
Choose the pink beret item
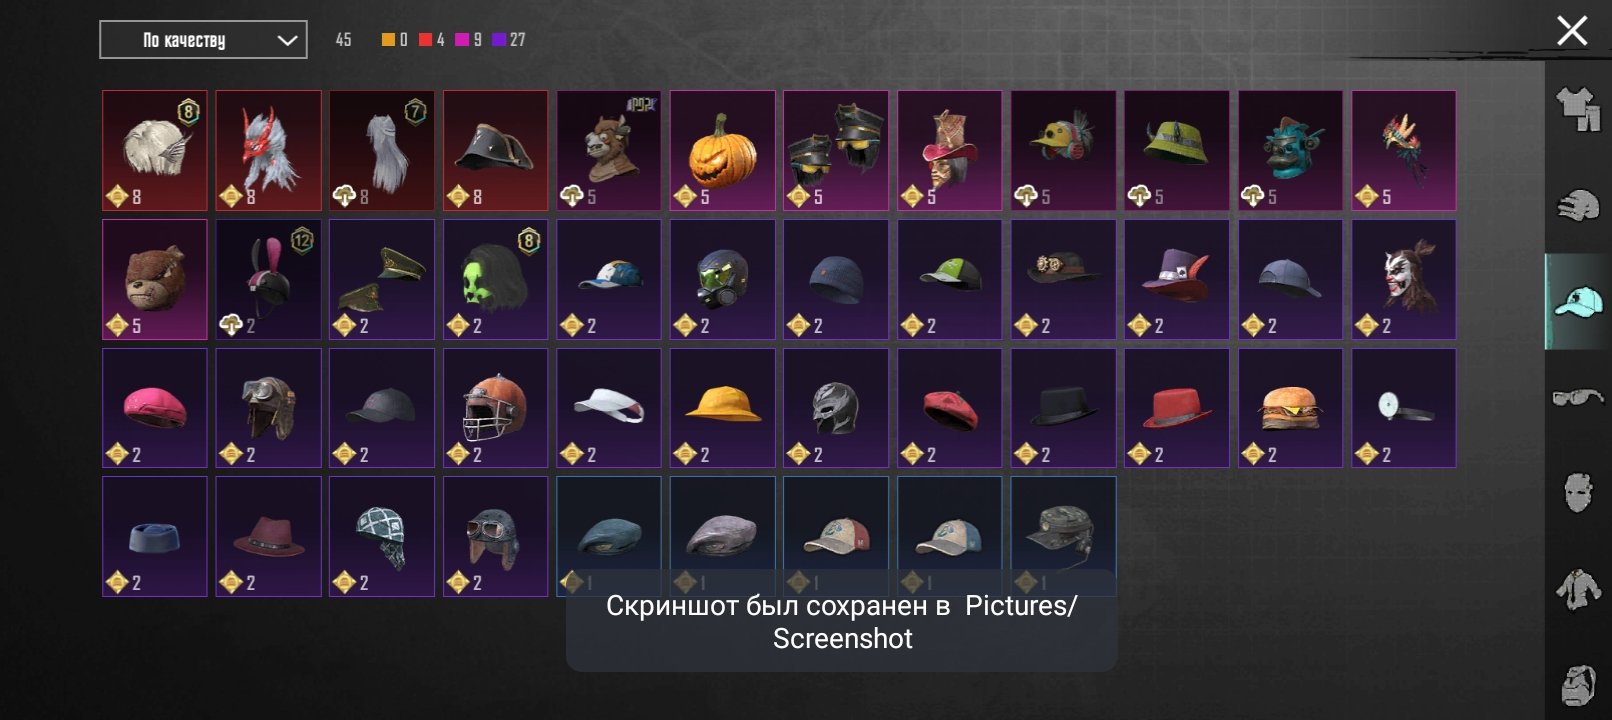[x=155, y=408]
